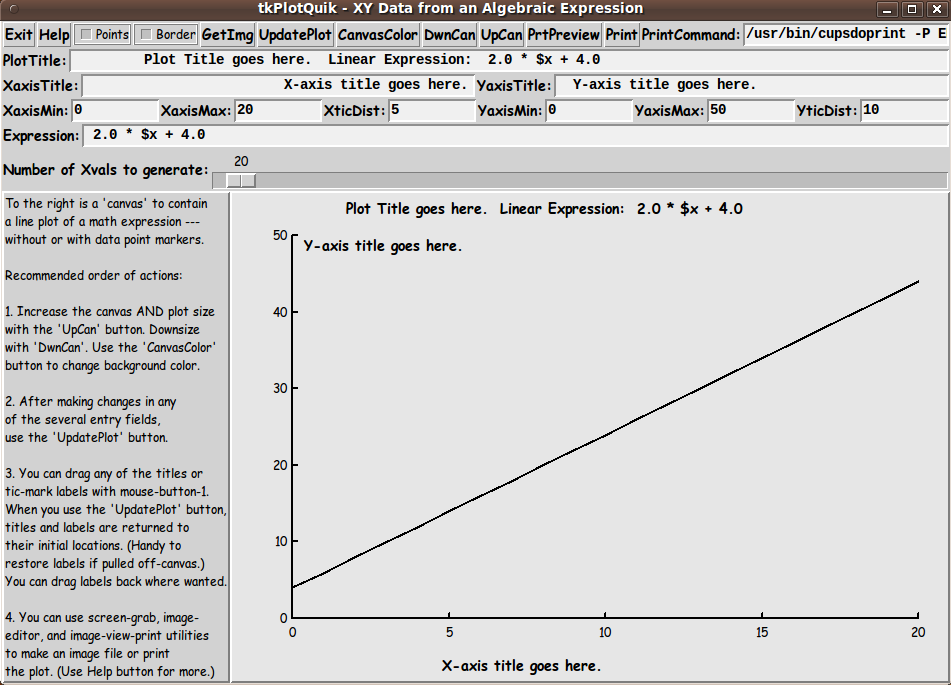Click the YaxisMax field showing 50
The height and width of the screenshot is (685, 951).
click(x=751, y=110)
